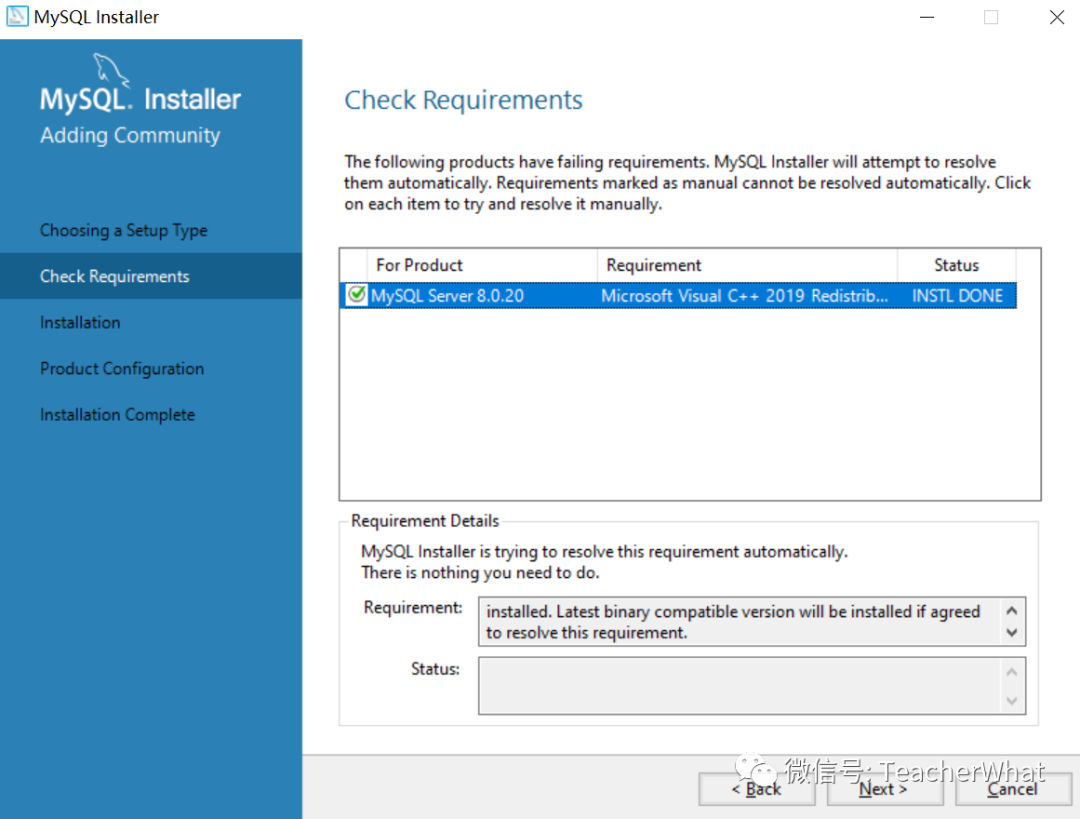Click the Next button

tap(884, 789)
